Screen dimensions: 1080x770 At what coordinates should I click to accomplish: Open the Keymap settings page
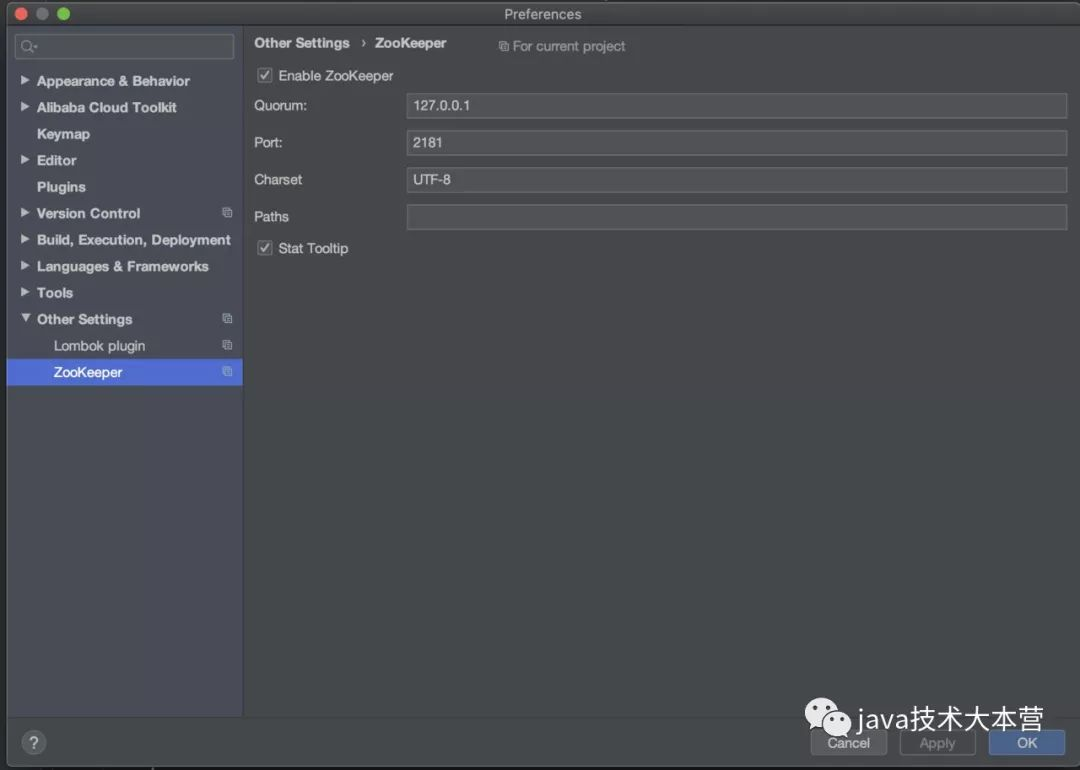[x=63, y=134]
